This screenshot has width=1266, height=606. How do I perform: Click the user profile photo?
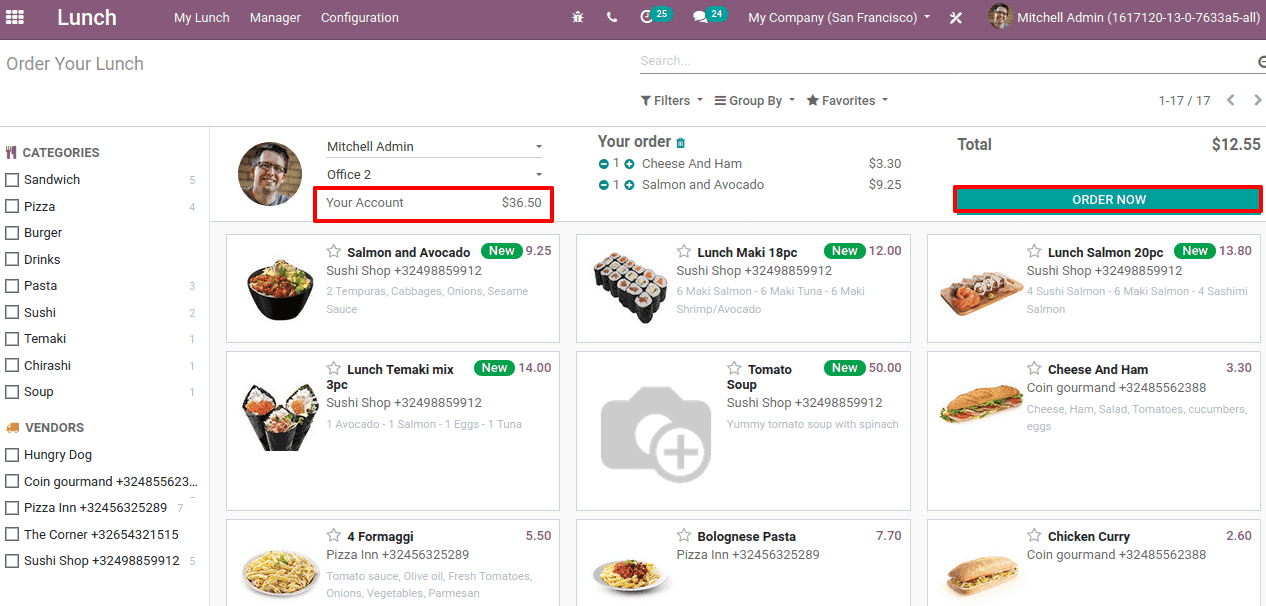[270, 174]
